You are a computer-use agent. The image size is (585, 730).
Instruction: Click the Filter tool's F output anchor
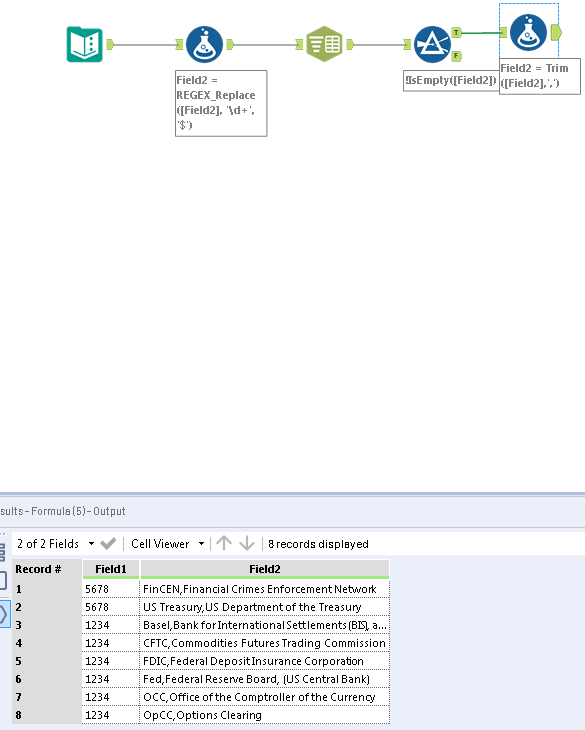[457, 56]
